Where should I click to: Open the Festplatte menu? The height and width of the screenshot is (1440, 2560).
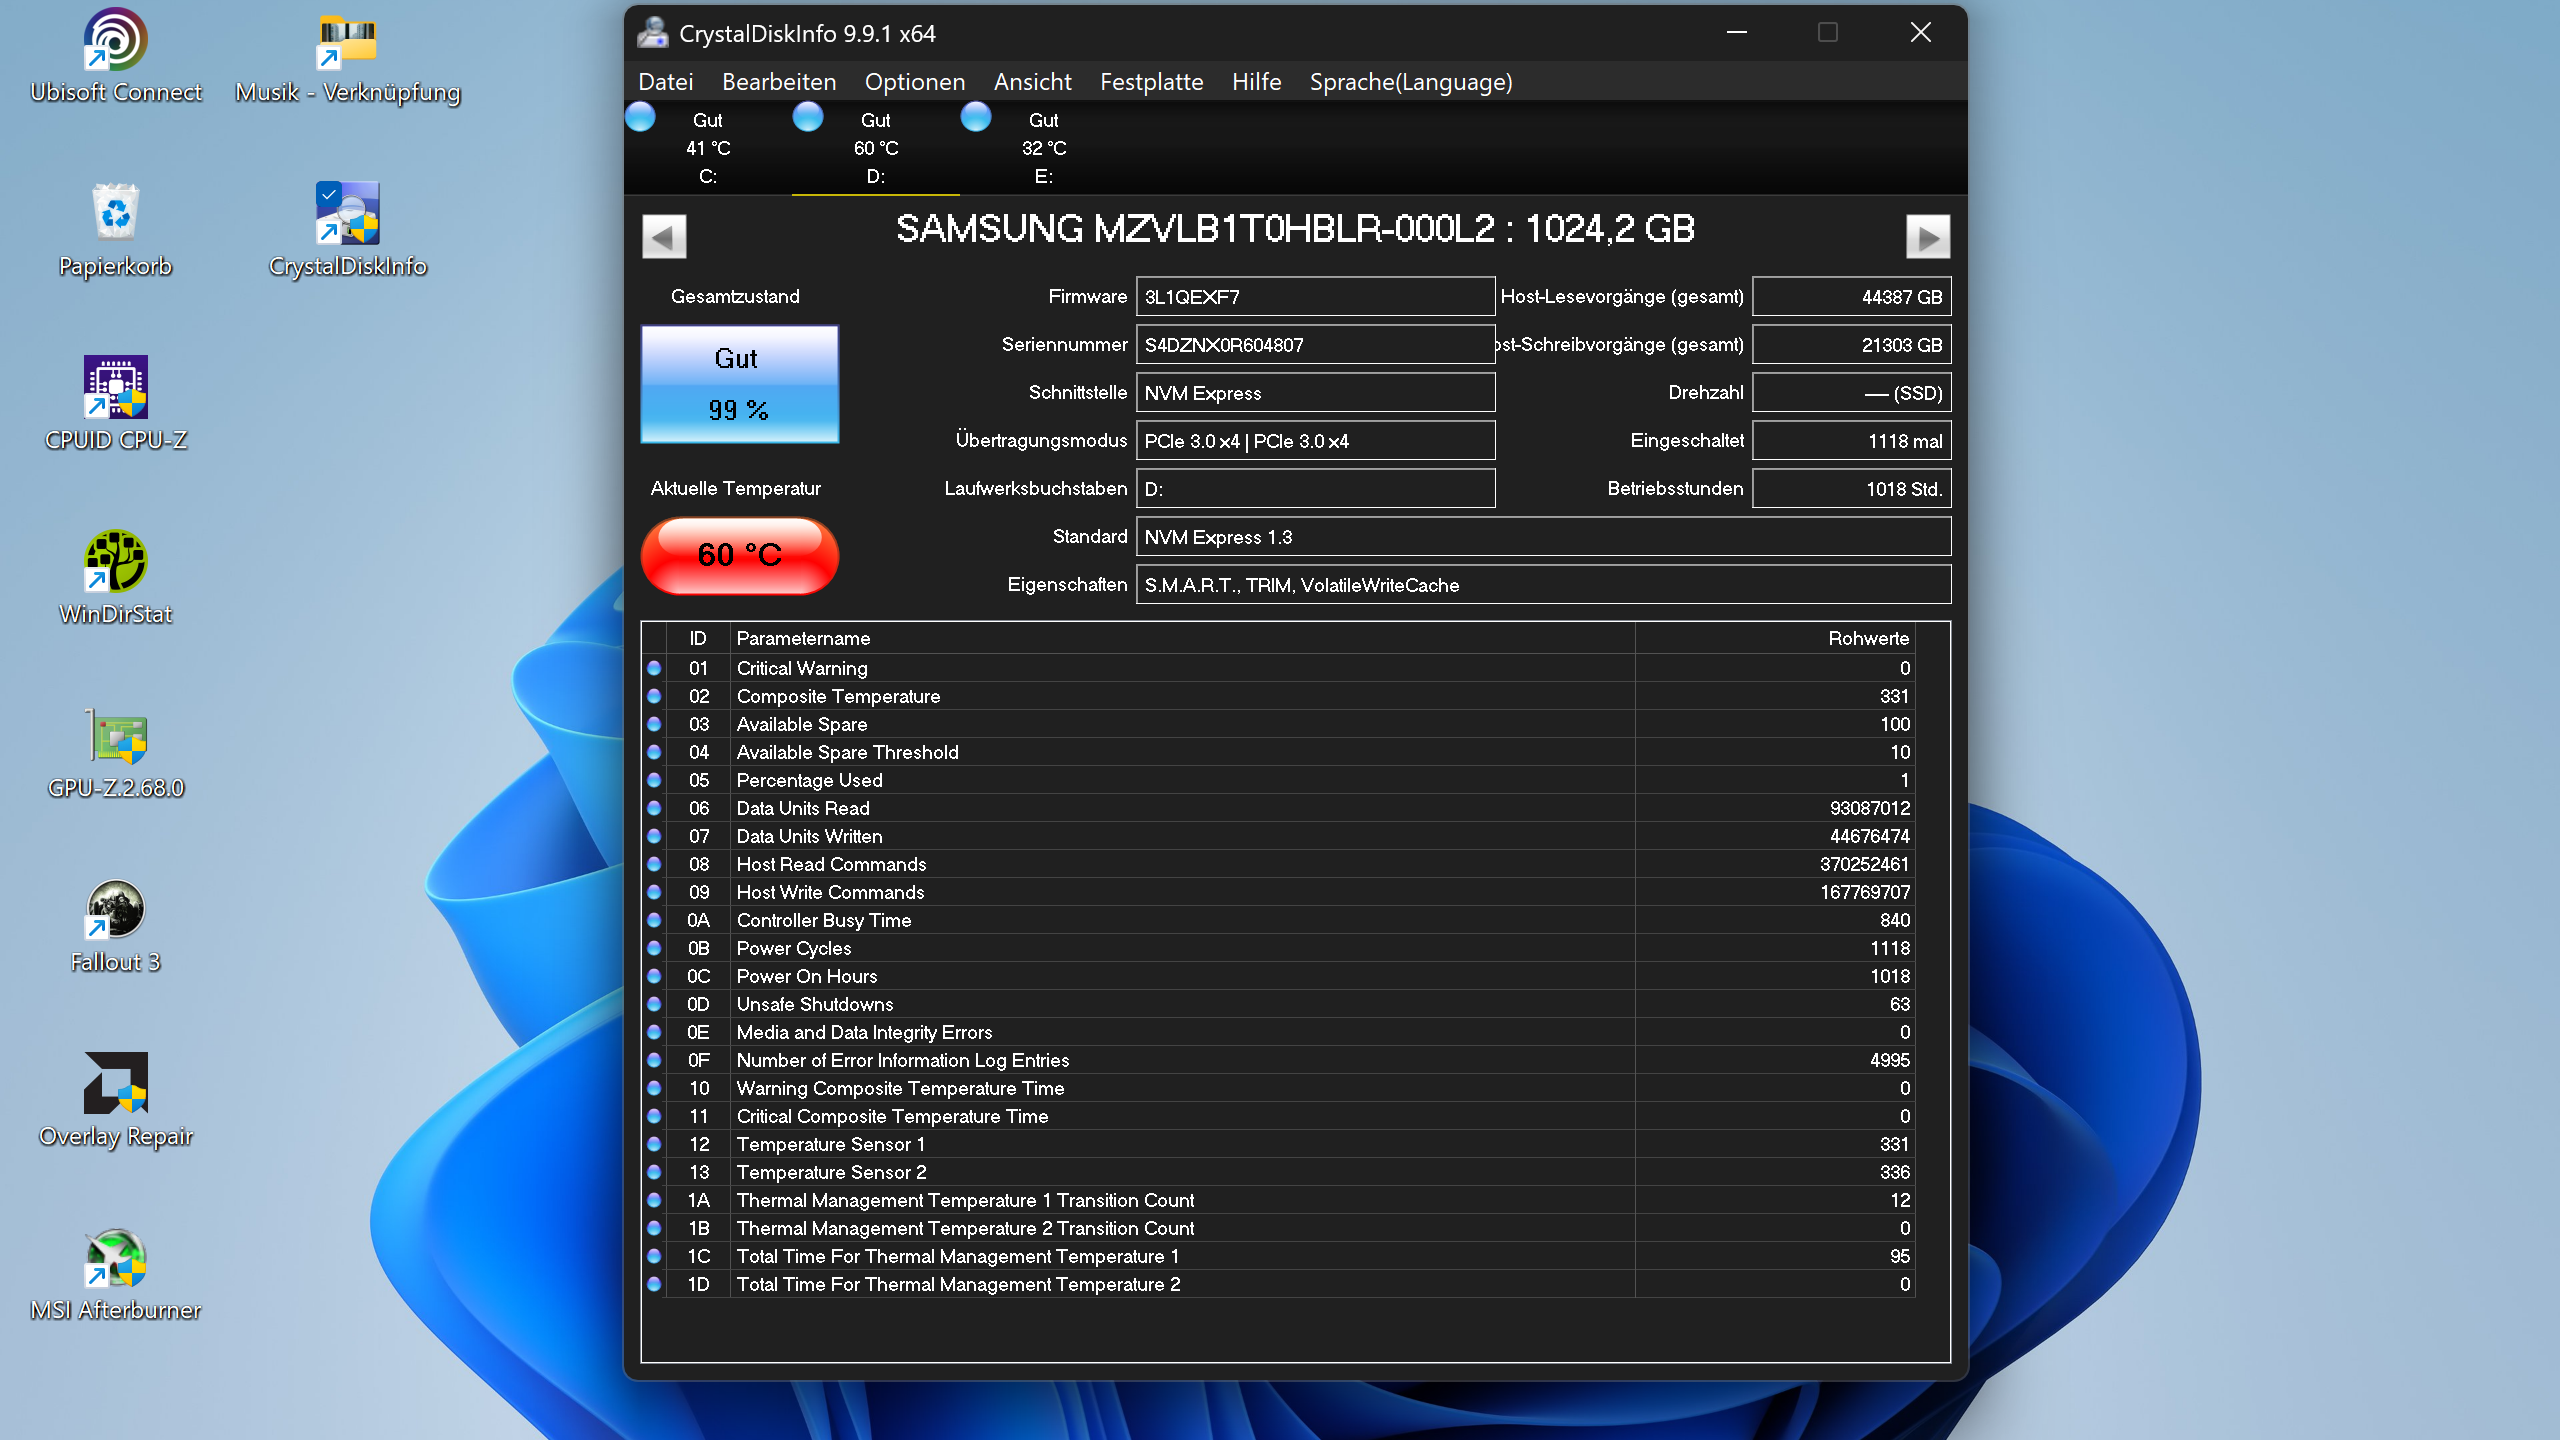tap(1151, 82)
